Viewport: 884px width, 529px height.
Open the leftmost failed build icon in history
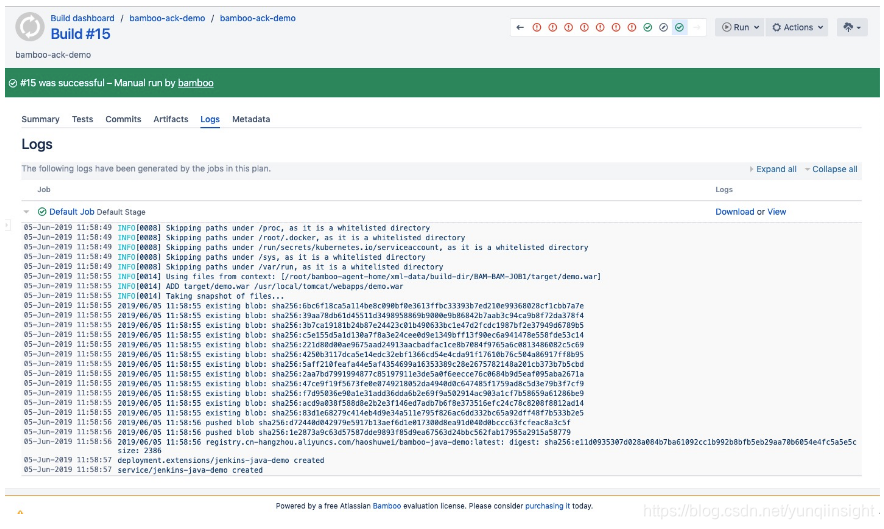[x=537, y=27]
